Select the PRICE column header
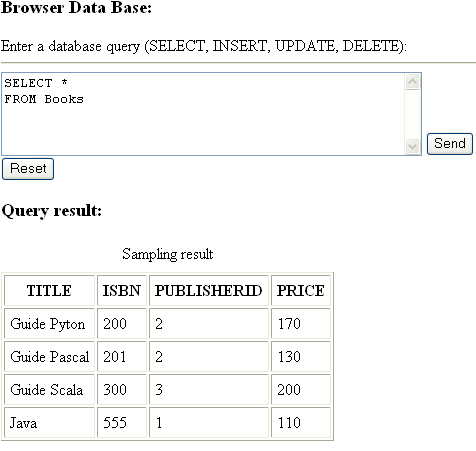 coord(301,290)
